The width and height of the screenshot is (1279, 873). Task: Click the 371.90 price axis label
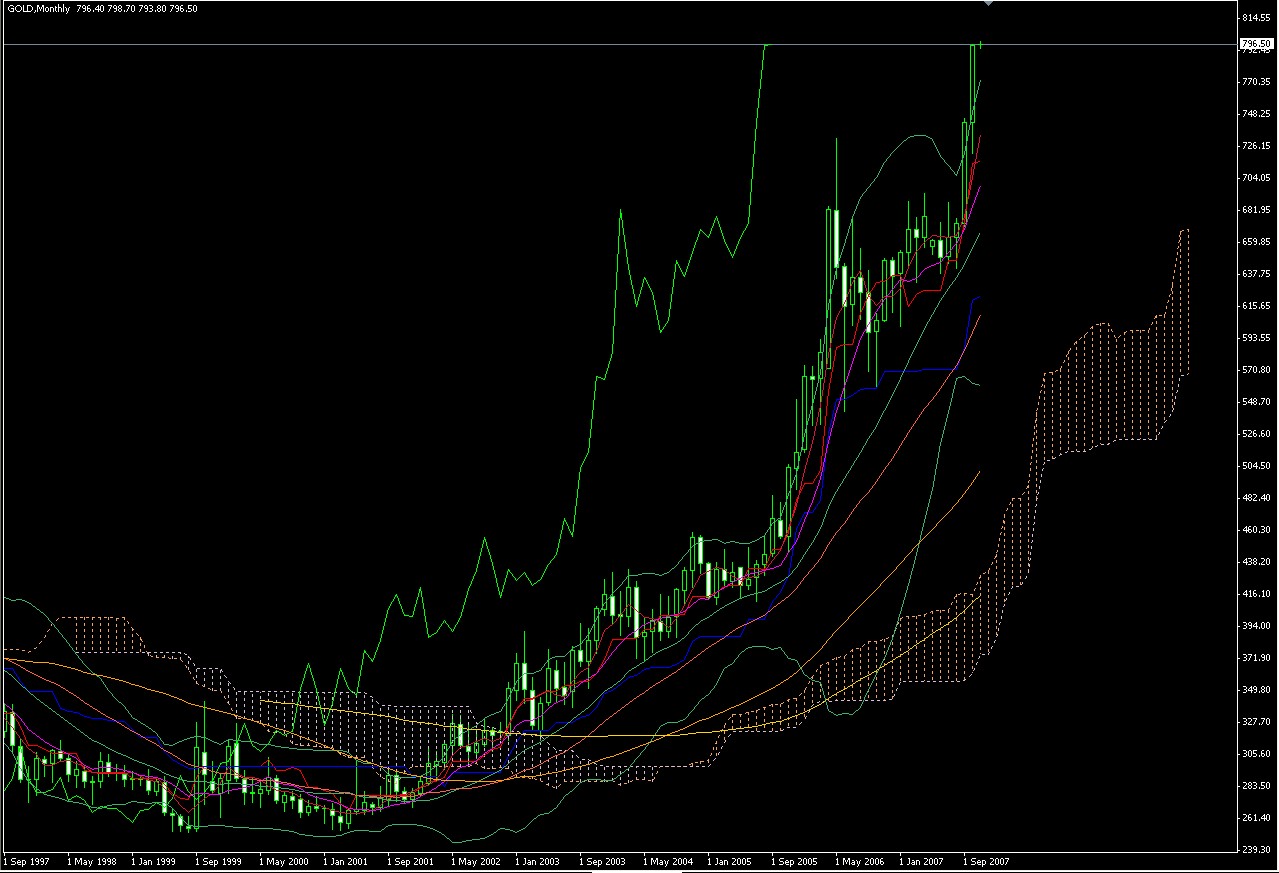1256,658
